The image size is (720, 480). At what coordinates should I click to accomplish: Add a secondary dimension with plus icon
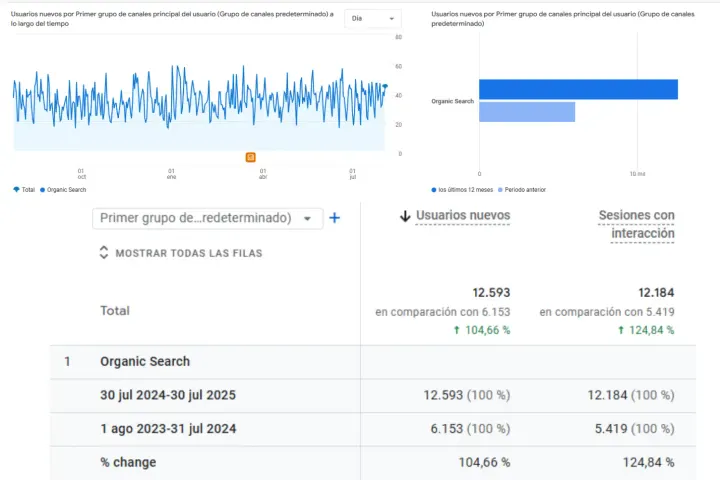335,218
